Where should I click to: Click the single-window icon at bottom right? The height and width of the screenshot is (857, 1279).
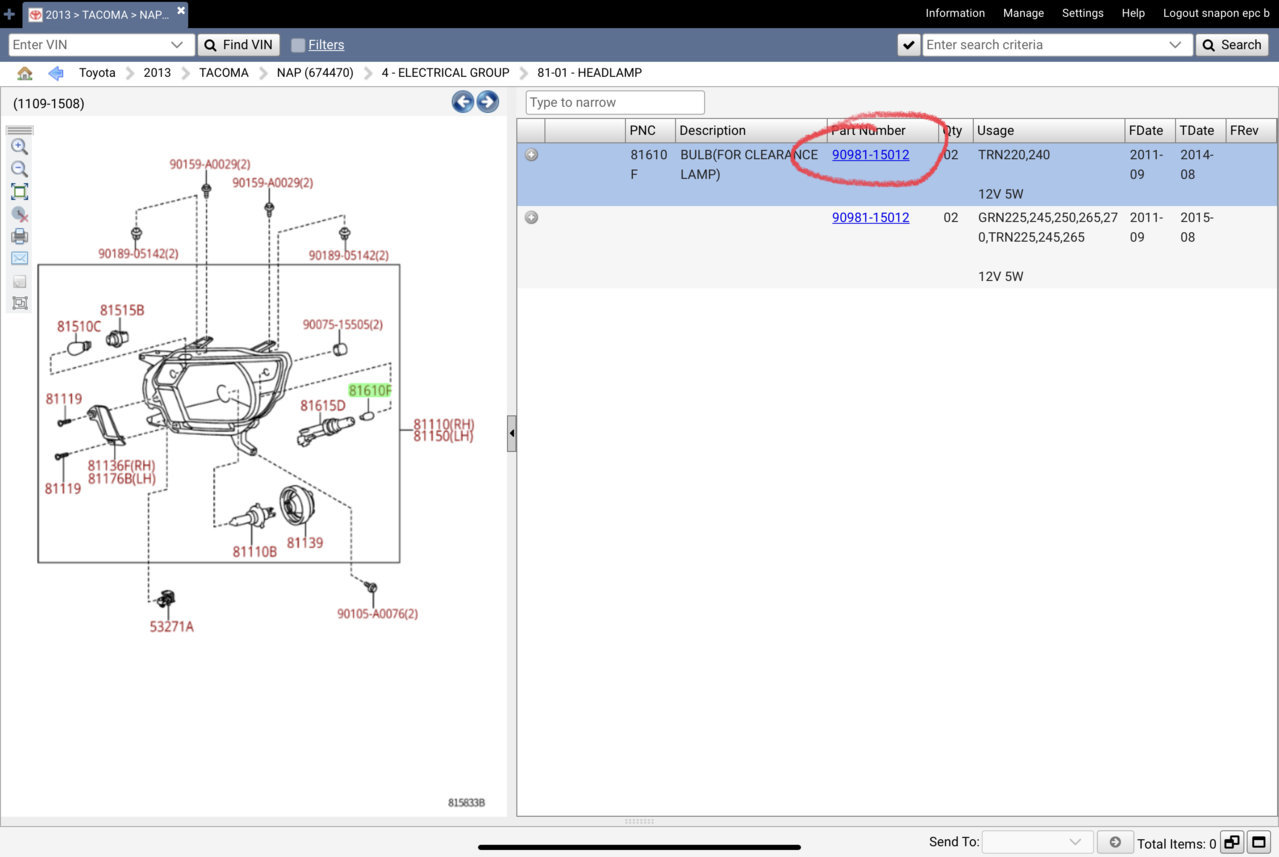click(1259, 842)
